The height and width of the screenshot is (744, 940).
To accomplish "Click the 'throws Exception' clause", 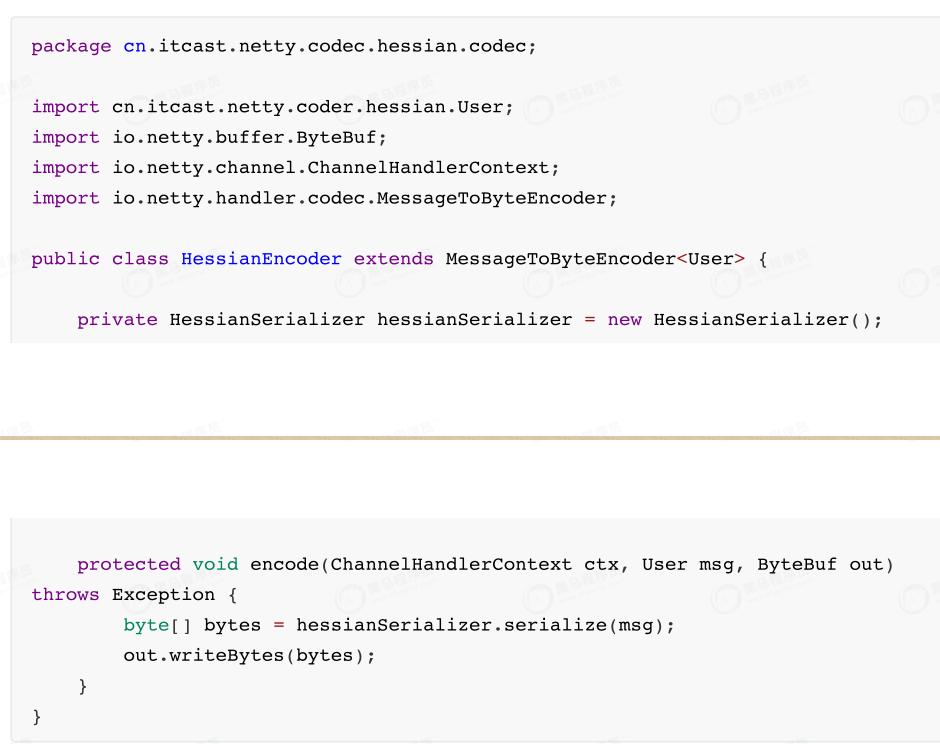I will 123,595.
